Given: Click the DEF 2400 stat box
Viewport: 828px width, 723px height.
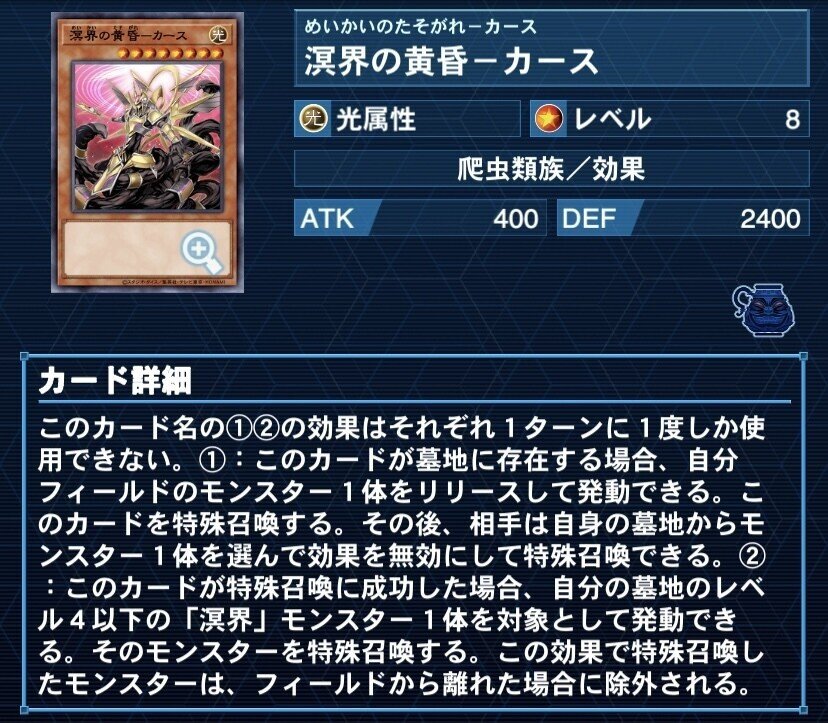Looking at the screenshot, I should (683, 218).
